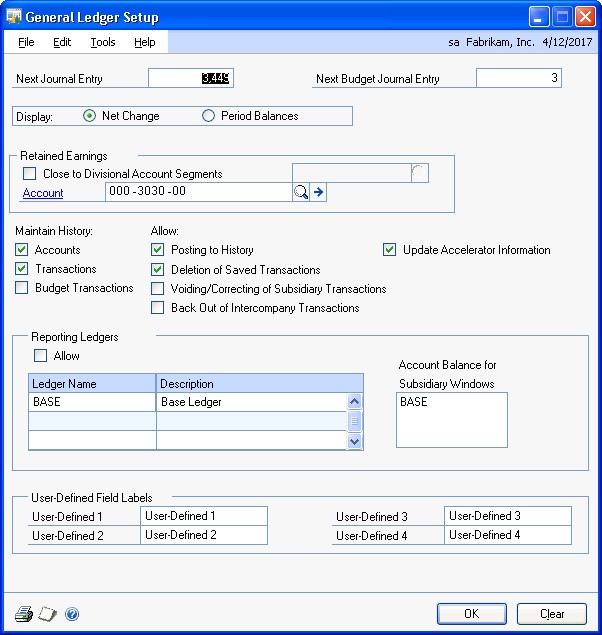The height and width of the screenshot is (635, 602).
Task: Click the User-Defined 2 label field
Action: (204, 535)
